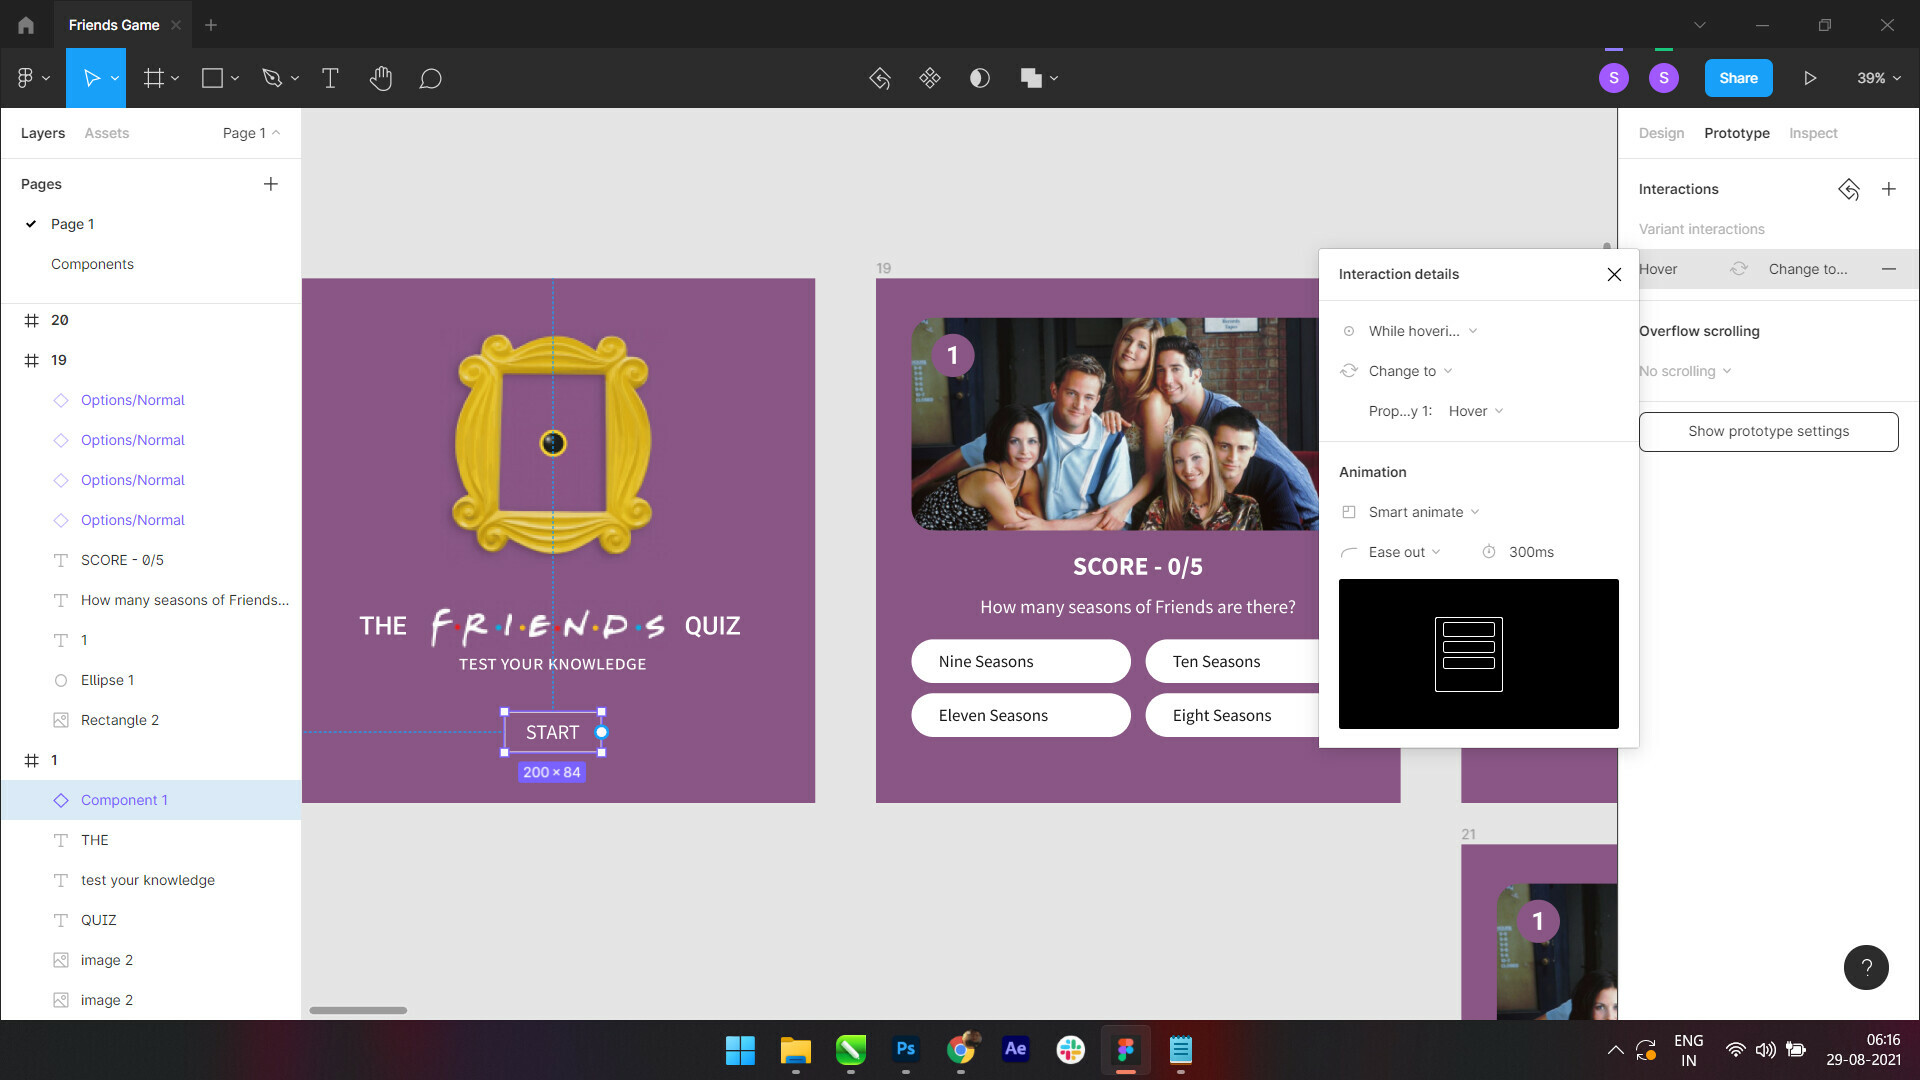Collapse the Page 1 pages list

point(252,133)
